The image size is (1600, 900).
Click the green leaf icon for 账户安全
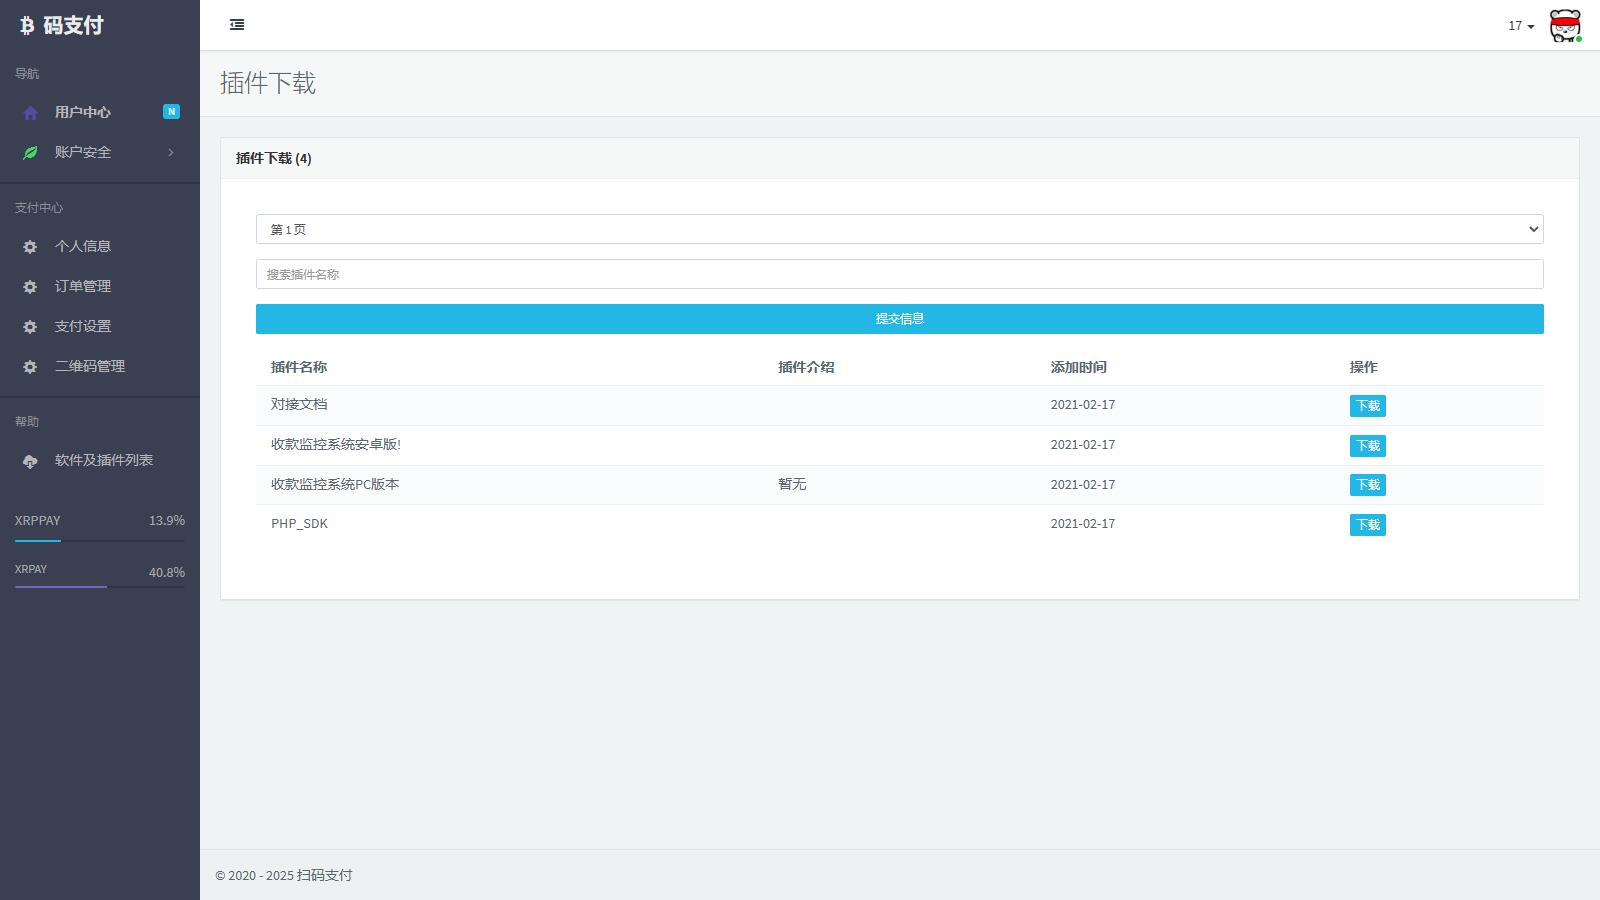[30, 153]
